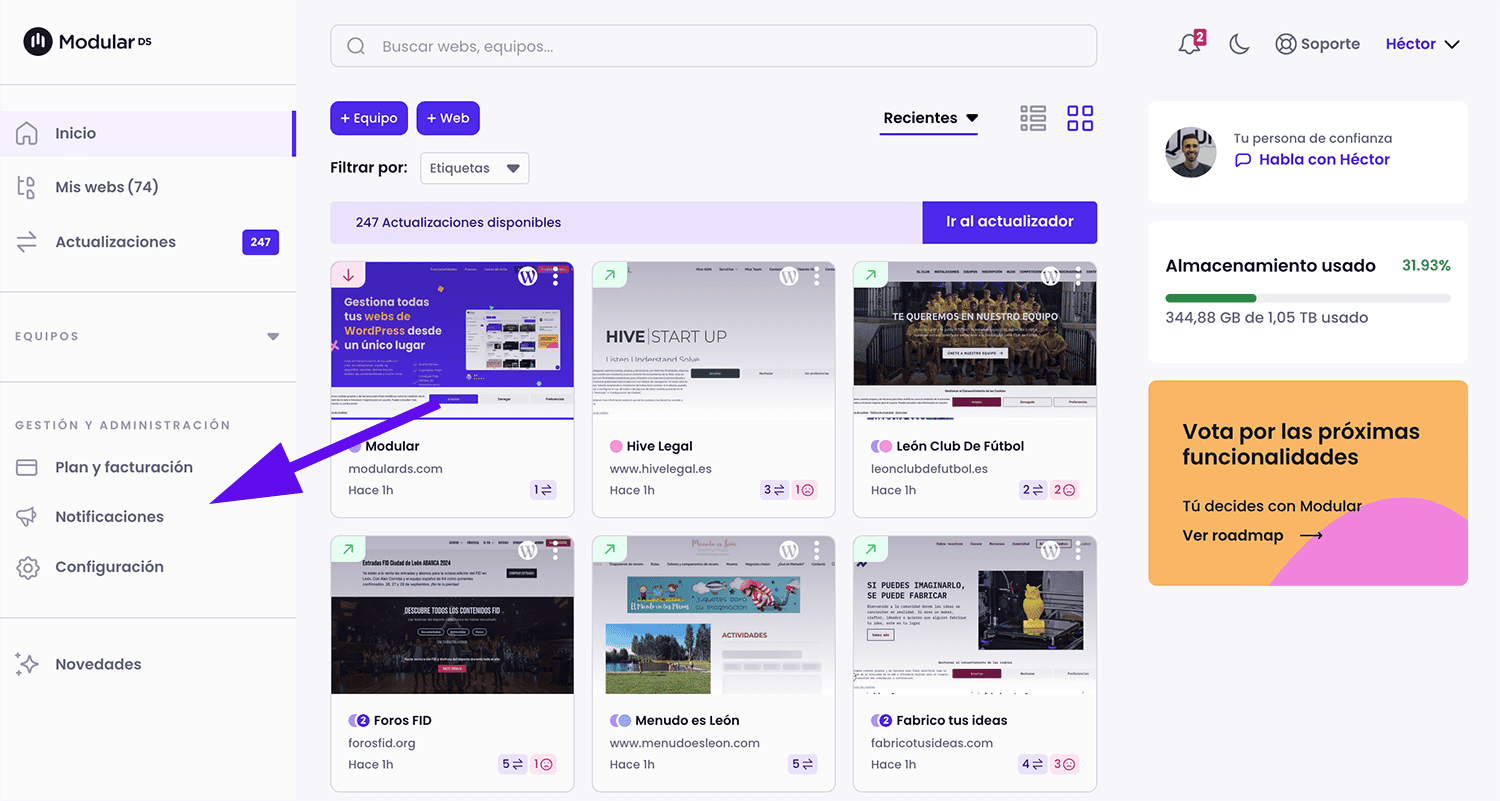Viewport: 1500px width, 801px height.
Task: Click the Actualizaciones arrows icon
Action: (x=27, y=242)
